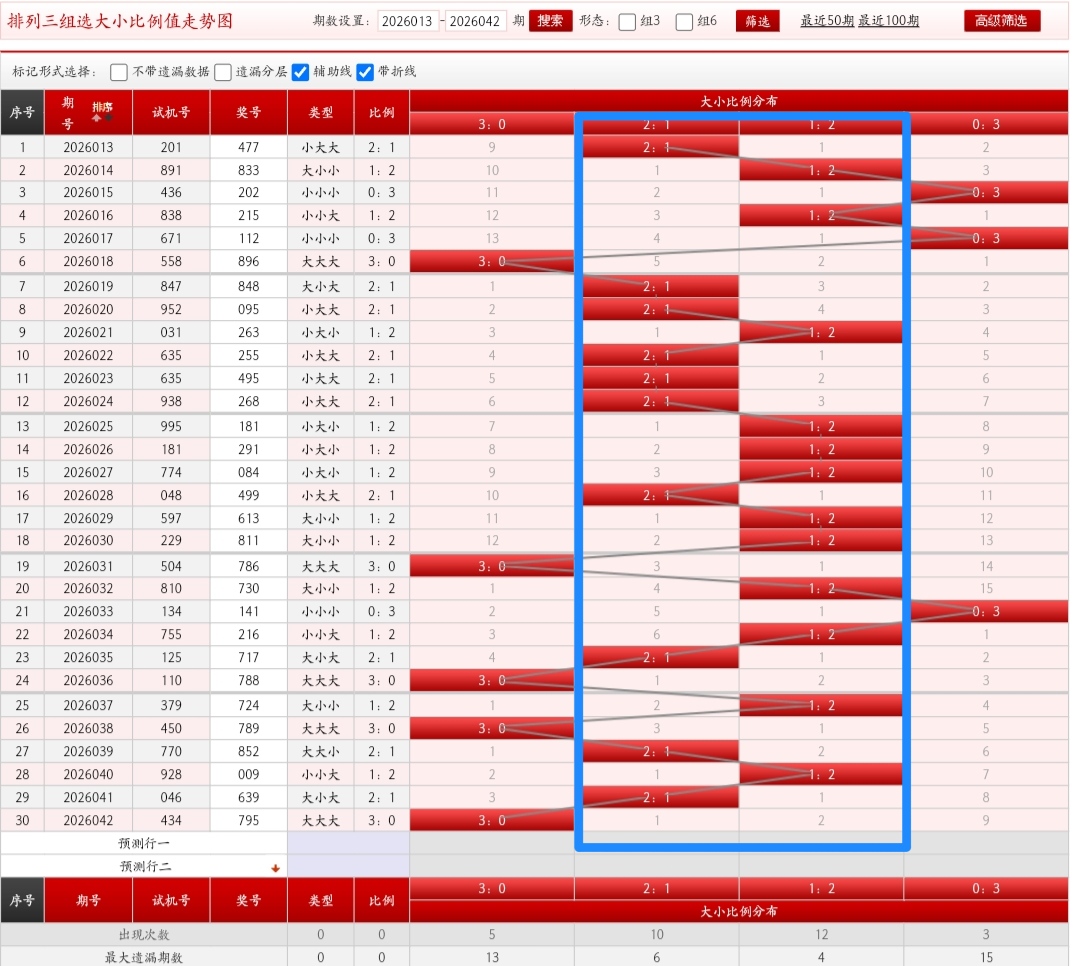Focus the end period field 2026042

pos(475,21)
